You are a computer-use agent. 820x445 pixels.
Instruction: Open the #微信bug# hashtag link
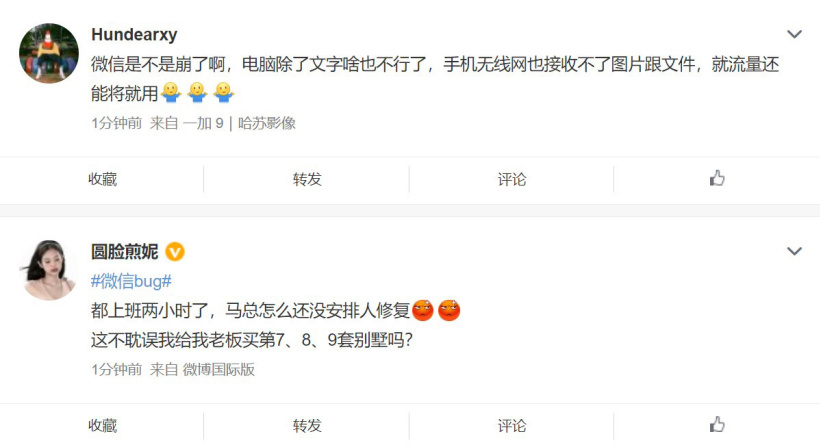(x=131, y=281)
